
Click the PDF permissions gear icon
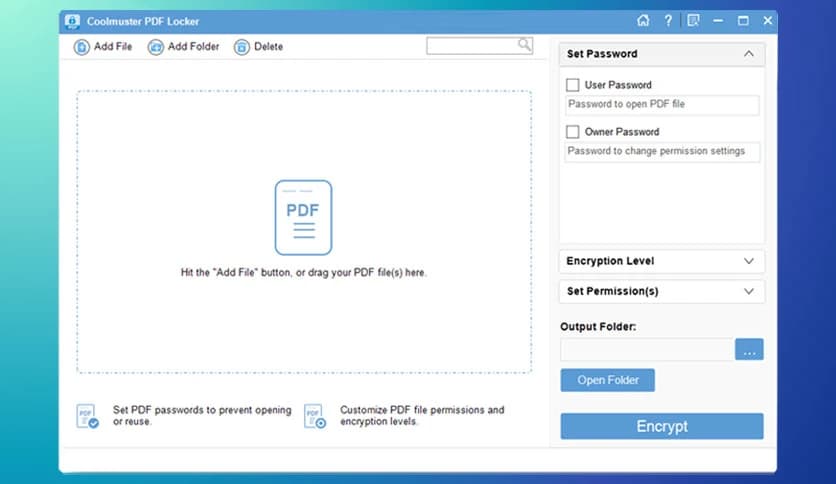coord(315,416)
